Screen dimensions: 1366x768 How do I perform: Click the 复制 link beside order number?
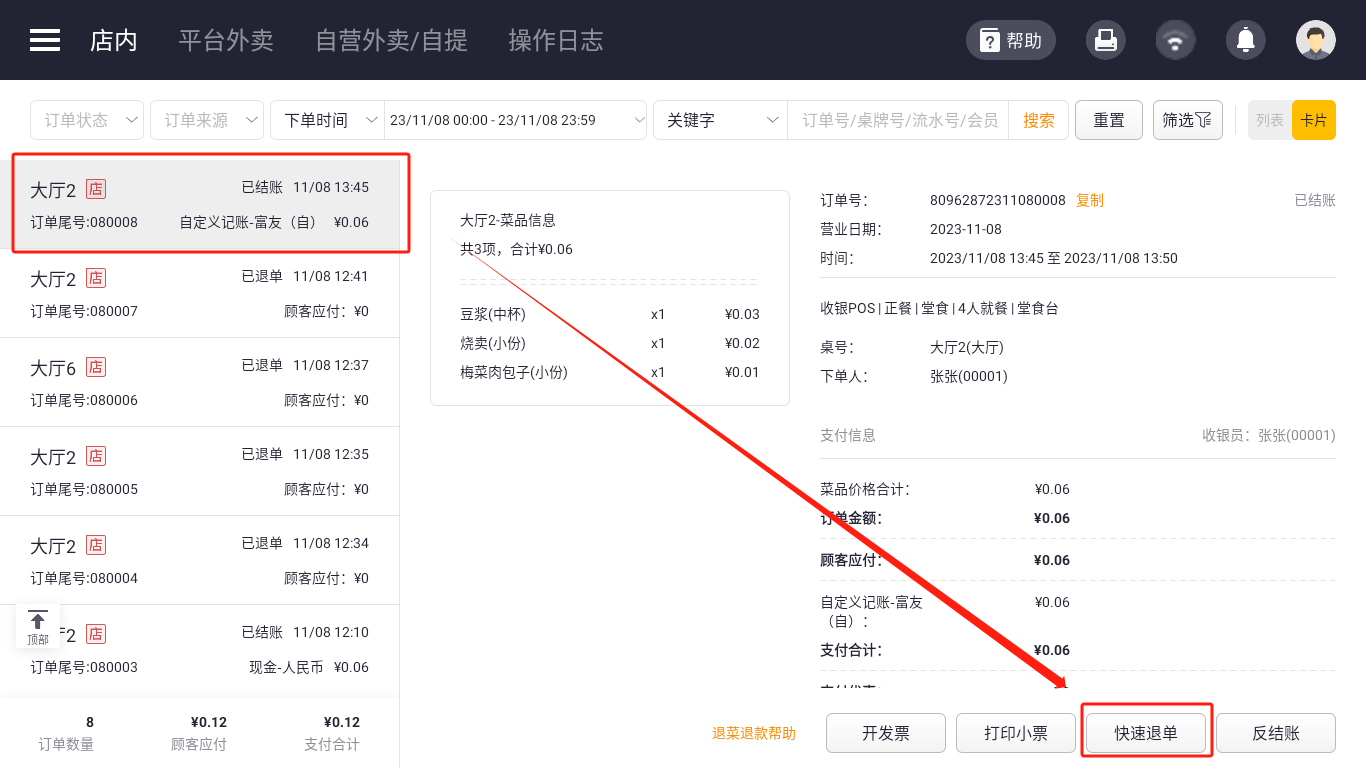tap(1090, 200)
